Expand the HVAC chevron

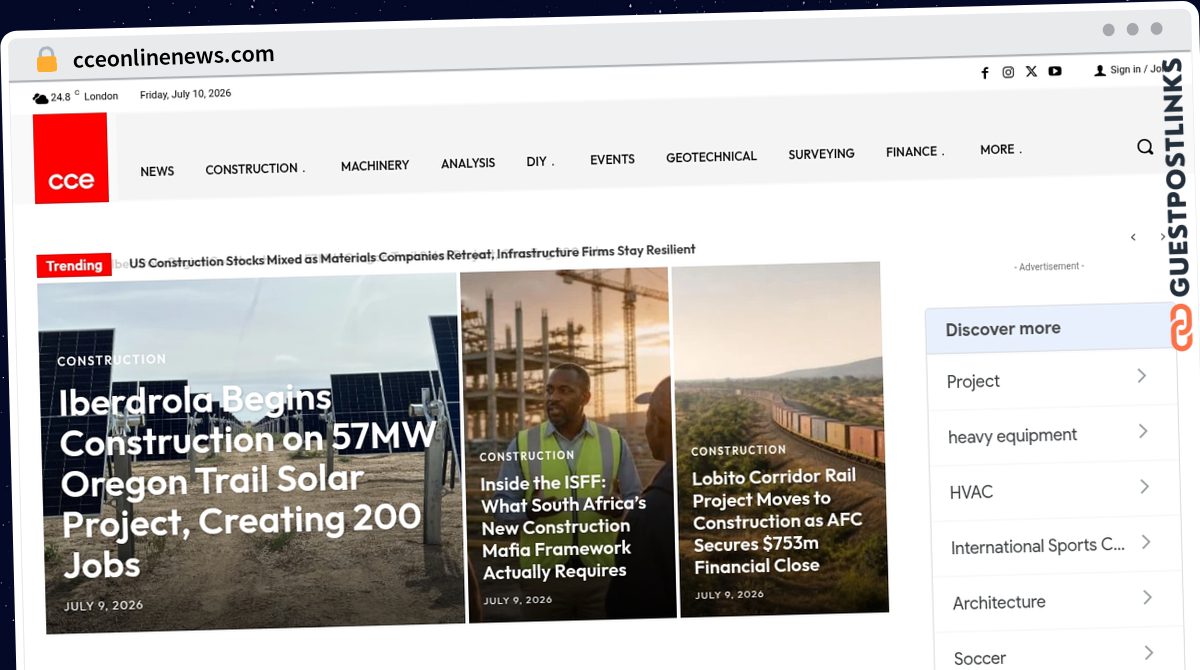pos(1144,487)
